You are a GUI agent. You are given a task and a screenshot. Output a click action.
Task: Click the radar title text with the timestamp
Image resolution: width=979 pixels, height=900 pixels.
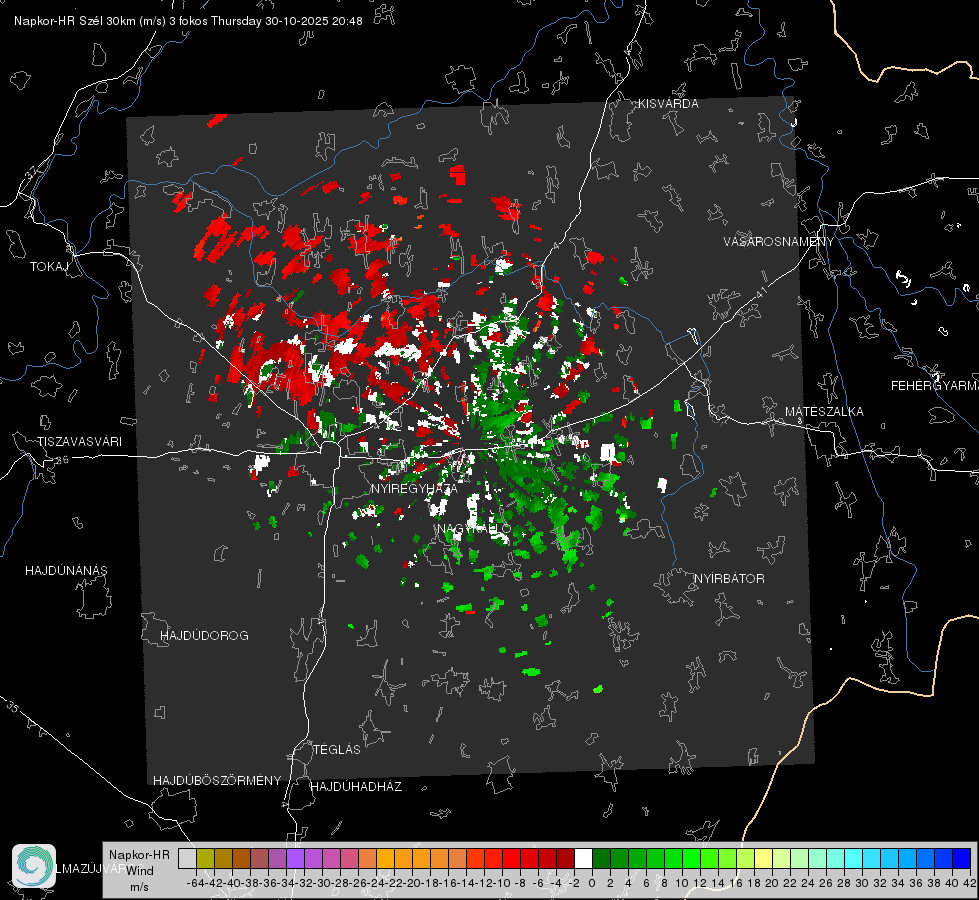(188, 21)
